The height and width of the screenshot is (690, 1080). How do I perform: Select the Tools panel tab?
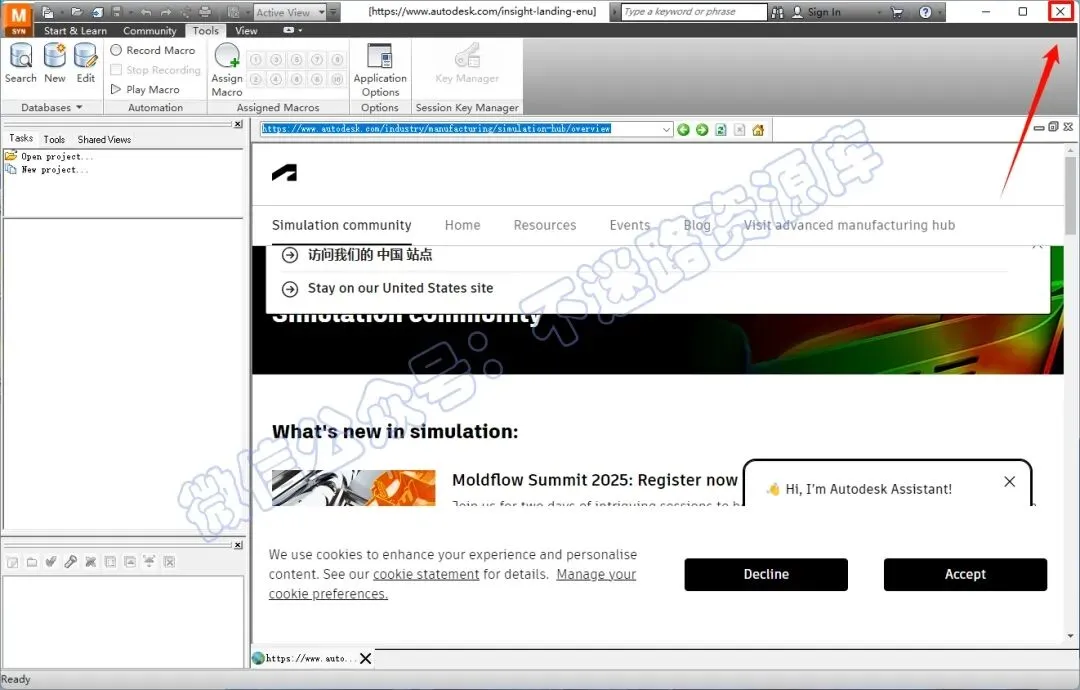point(54,139)
